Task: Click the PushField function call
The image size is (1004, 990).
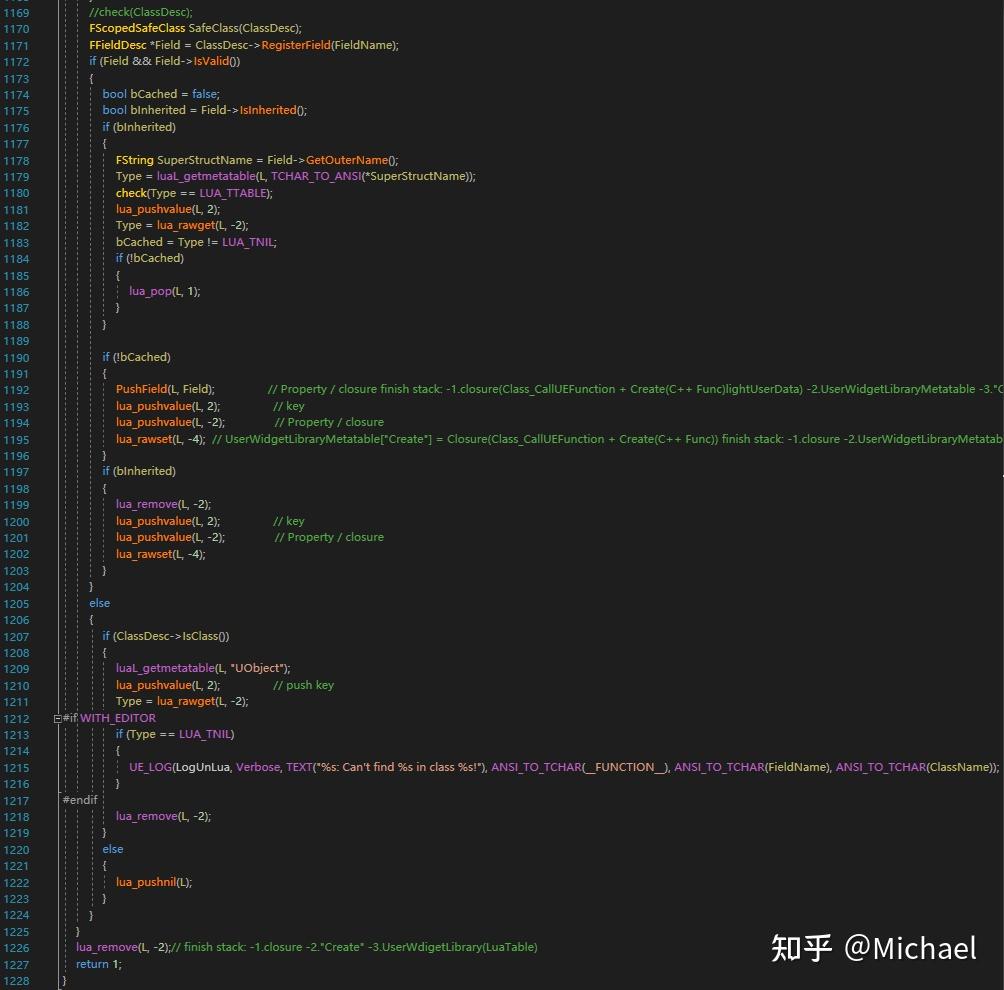Action: [x=142, y=389]
